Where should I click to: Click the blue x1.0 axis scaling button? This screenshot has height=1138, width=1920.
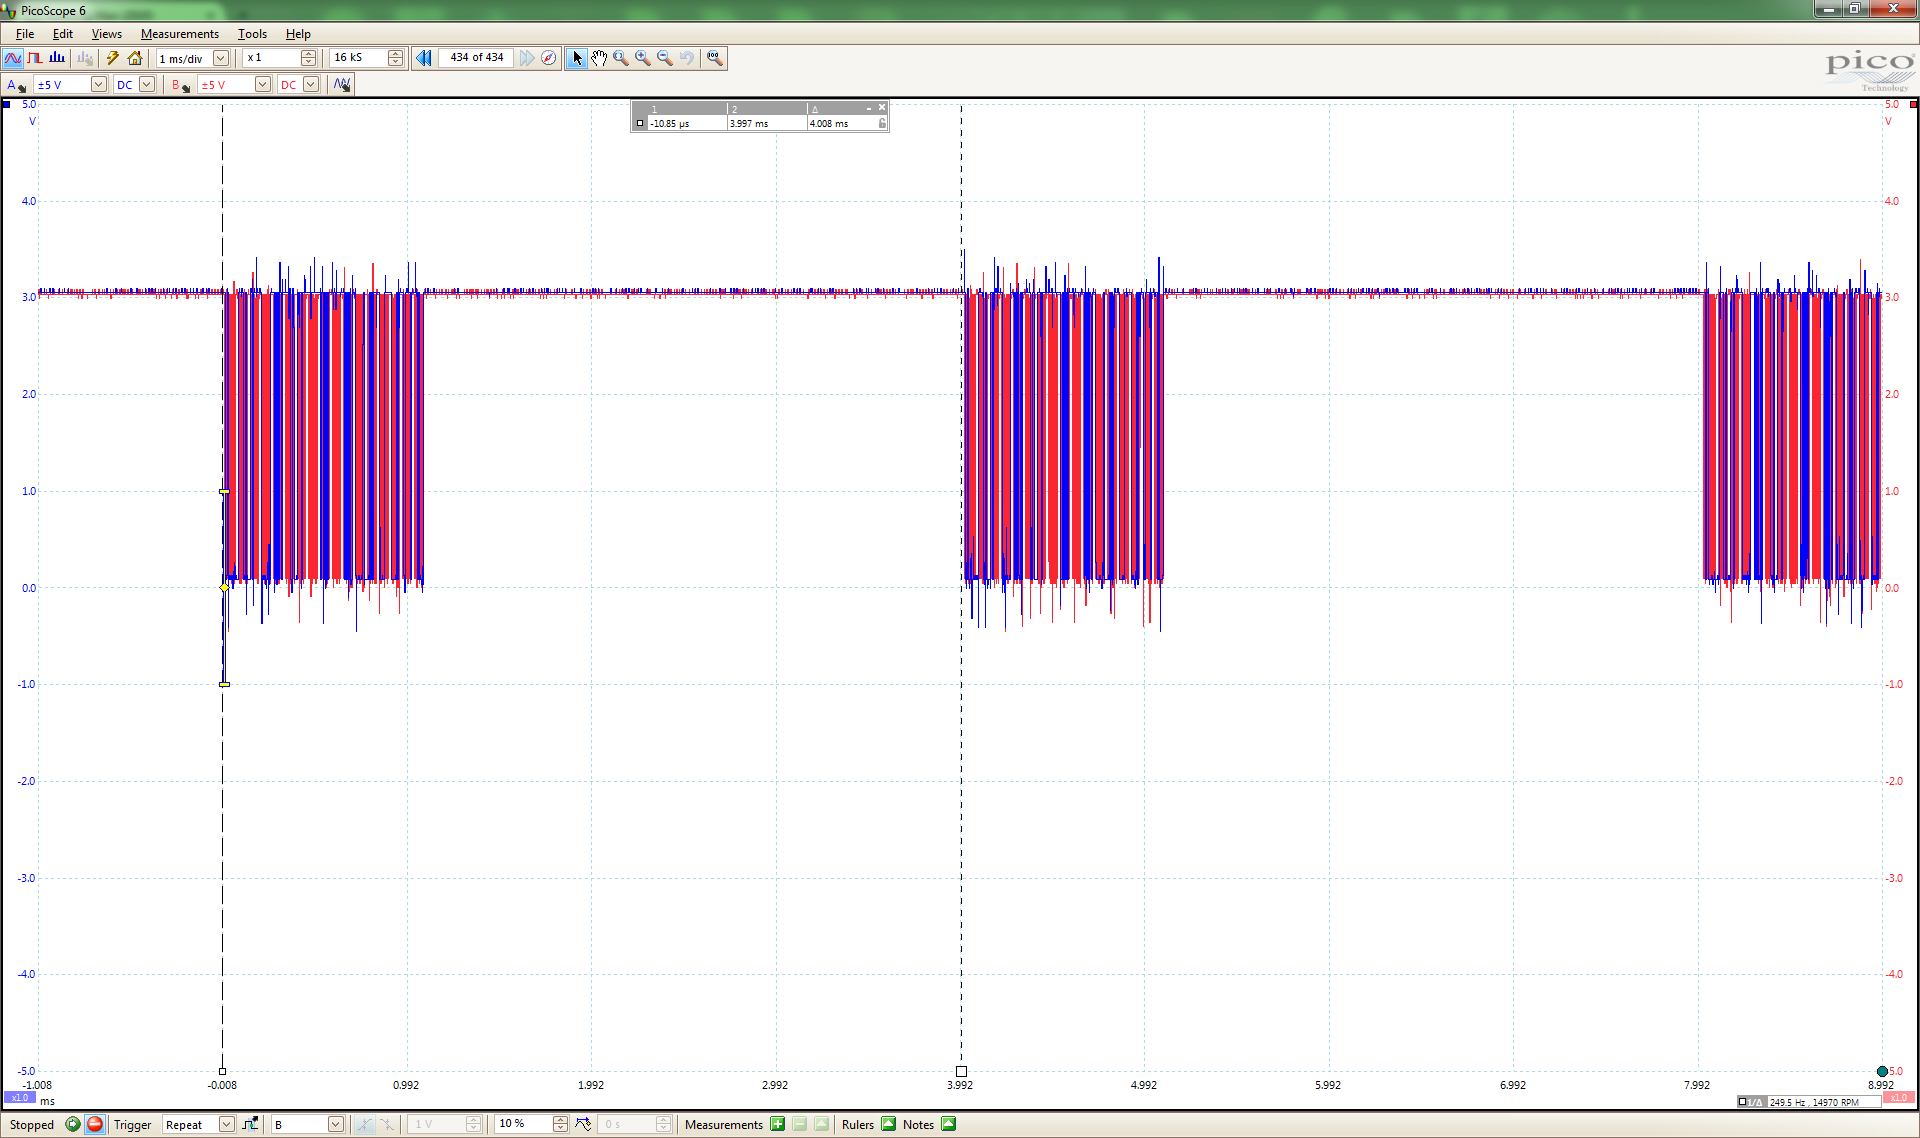point(20,1098)
